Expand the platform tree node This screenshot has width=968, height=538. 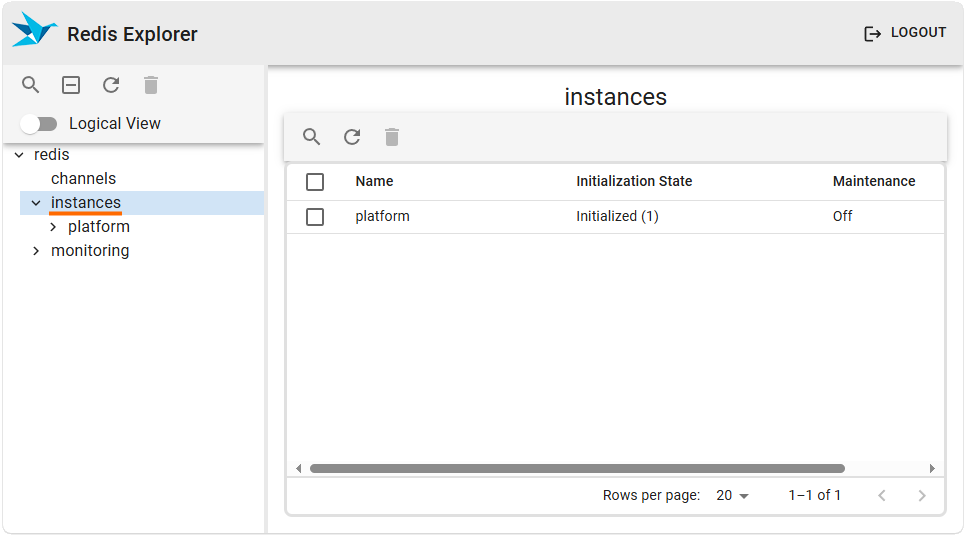click(53, 227)
